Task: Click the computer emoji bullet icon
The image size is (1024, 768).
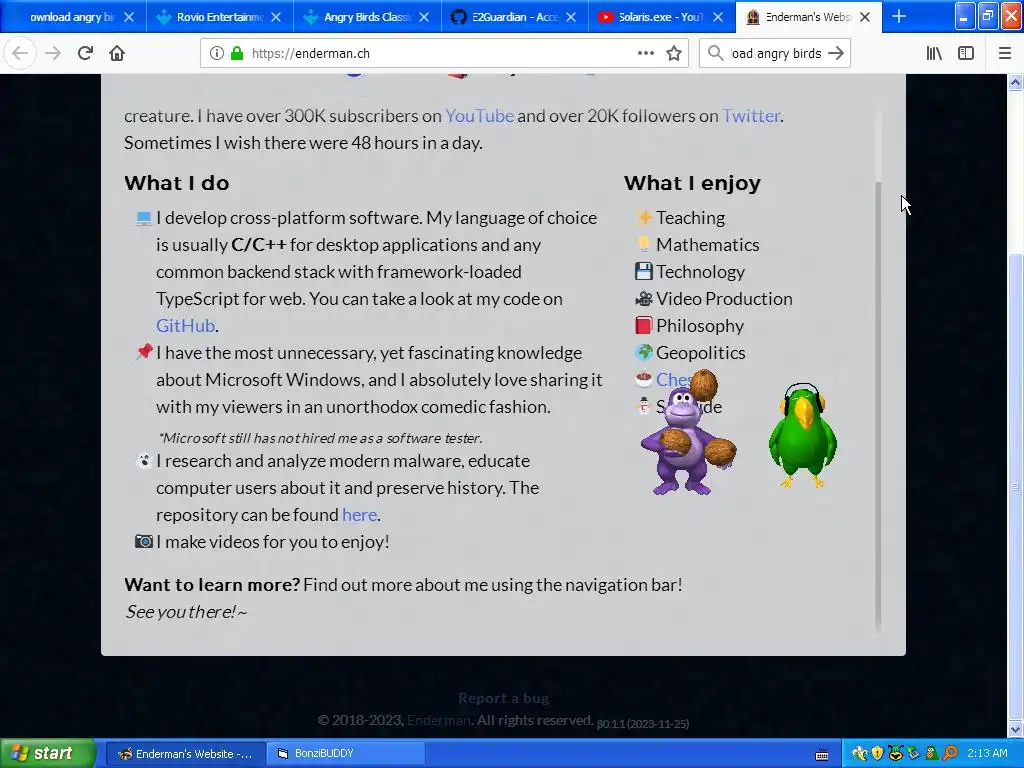Action: point(144,218)
